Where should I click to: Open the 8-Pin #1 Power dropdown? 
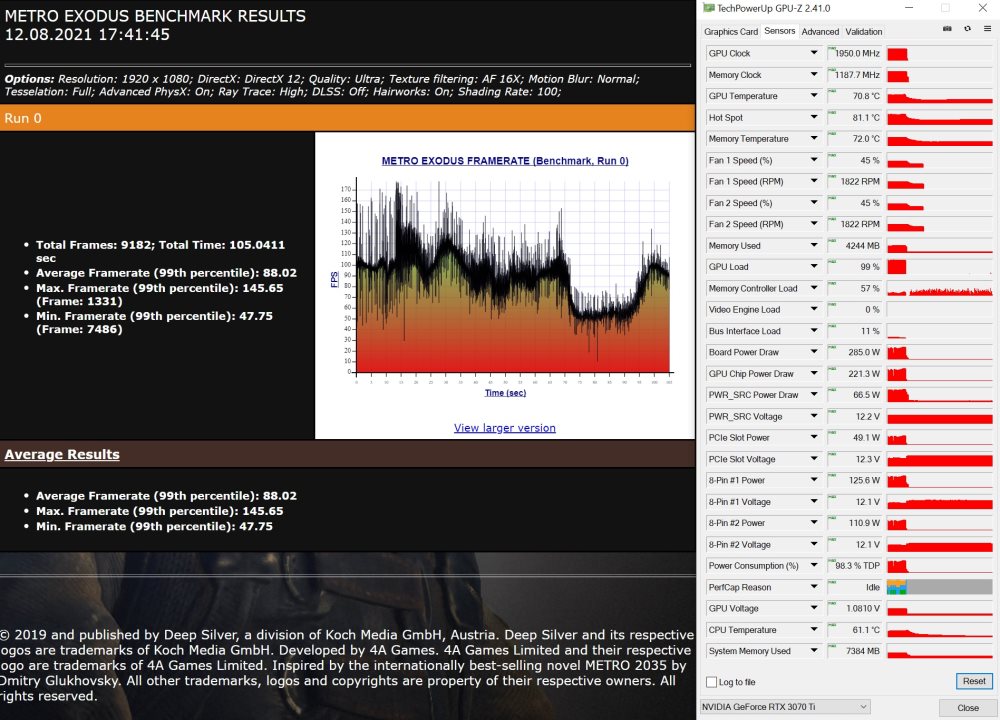click(x=814, y=480)
